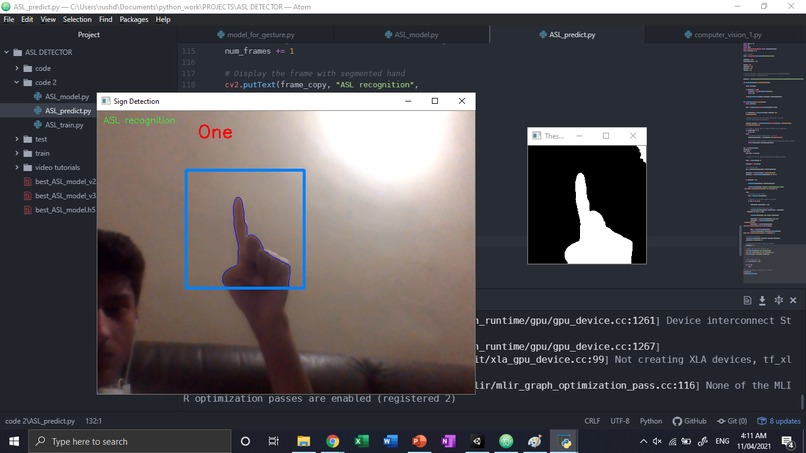Click the code minimap on the right
This screenshot has height=453, width=806.
773,162
